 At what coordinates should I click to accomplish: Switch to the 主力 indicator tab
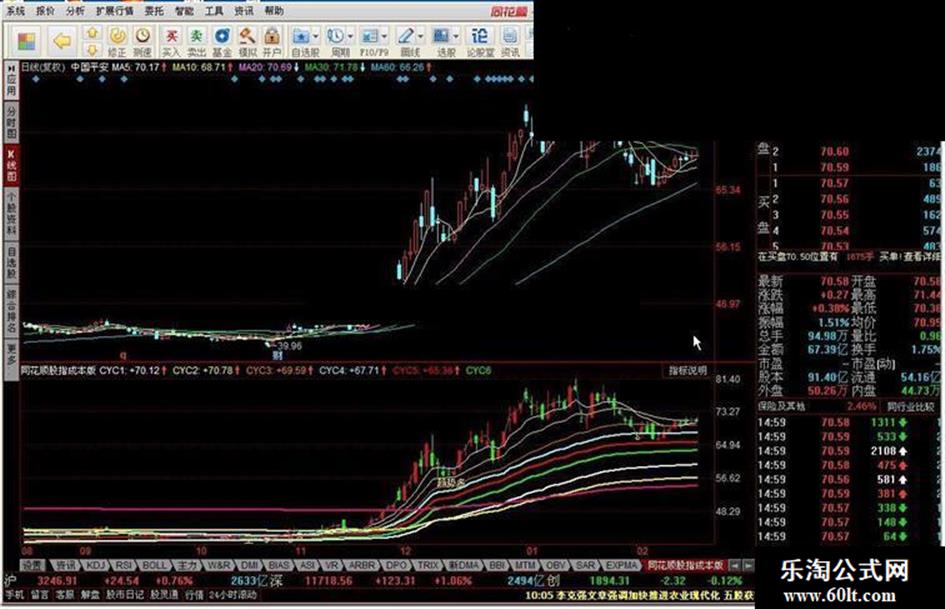click(187, 566)
